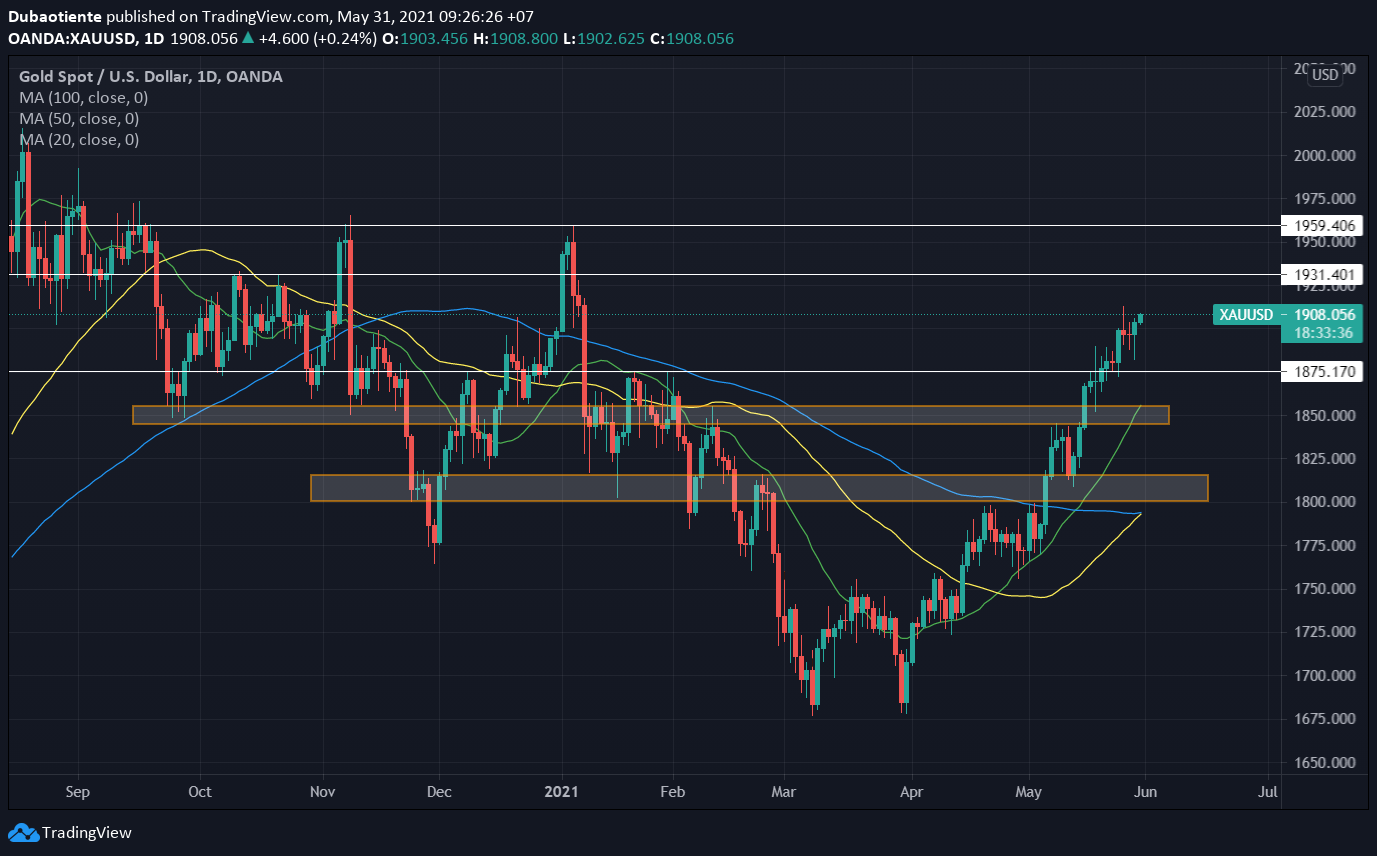Click the Apr label on time axis
The image size is (1377, 856).
tap(910, 792)
